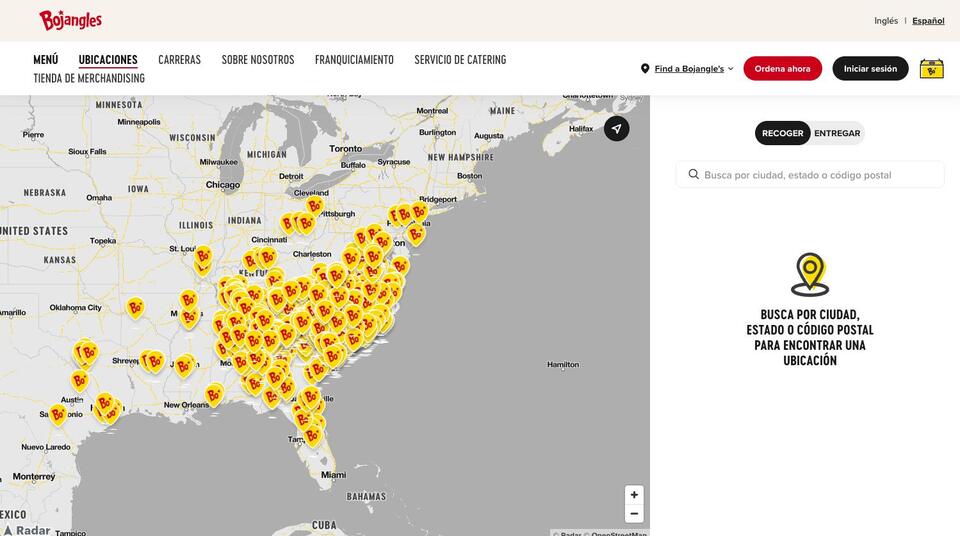This screenshot has width=960, height=536.
Task: Click the location pin icon beside Find a Bojangle's
Action: click(645, 69)
